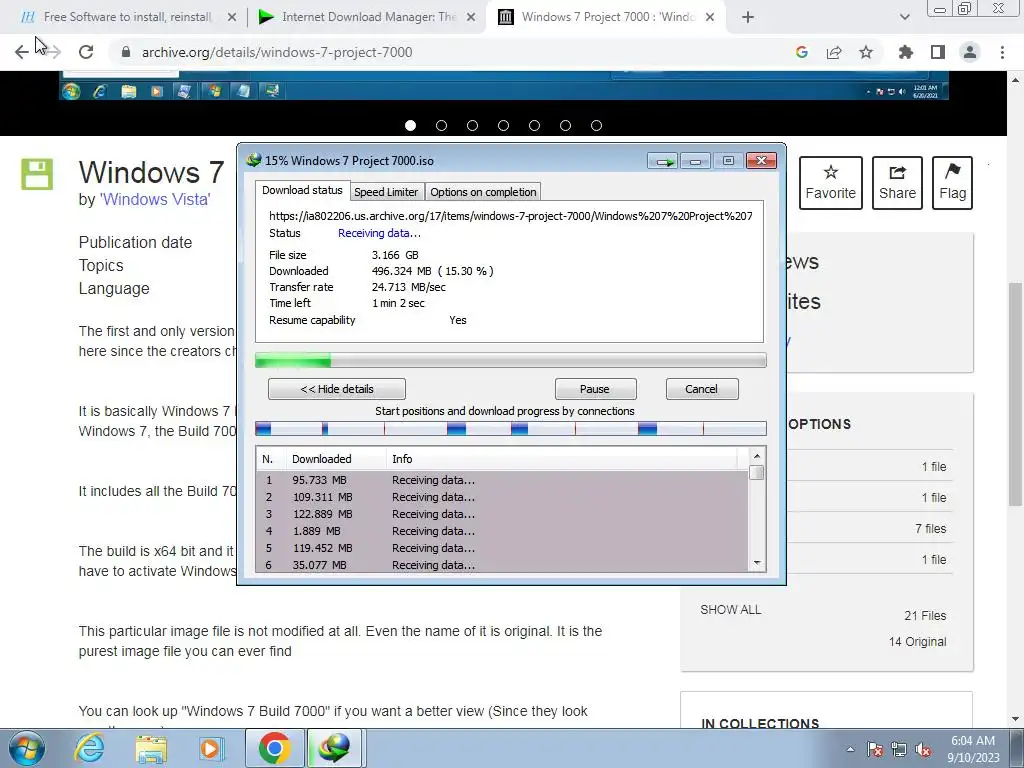Image resolution: width=1024 pixels, height=768 pixels.
Task: Select connection row with 119.452 MB
Action: click(503, 548)
